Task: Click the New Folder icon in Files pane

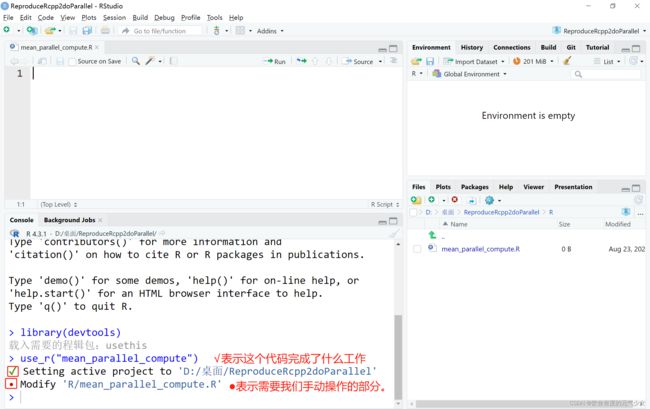Action: (x=416, y=200)
